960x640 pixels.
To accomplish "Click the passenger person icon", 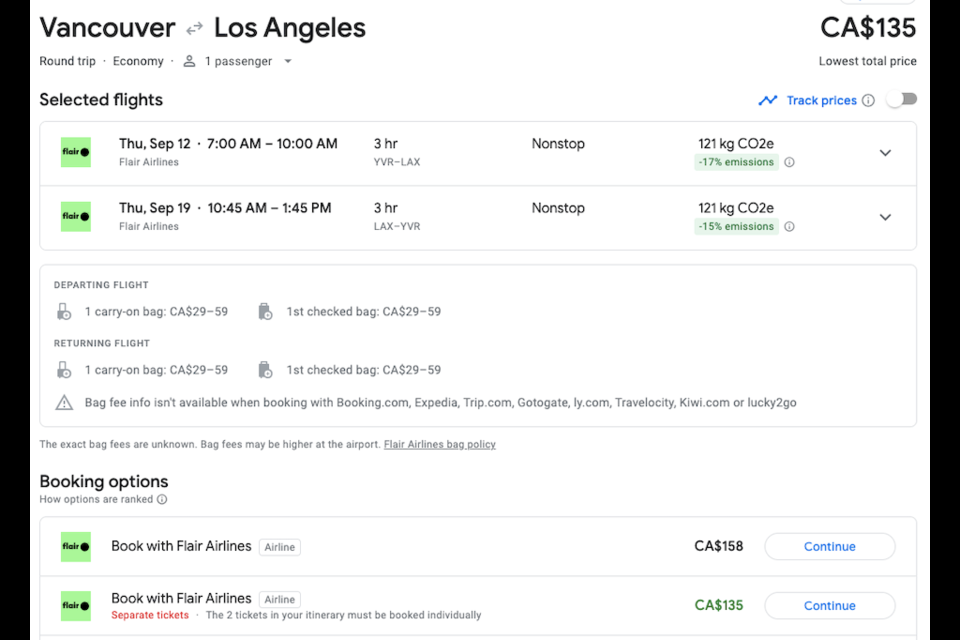I will (190, 61).
